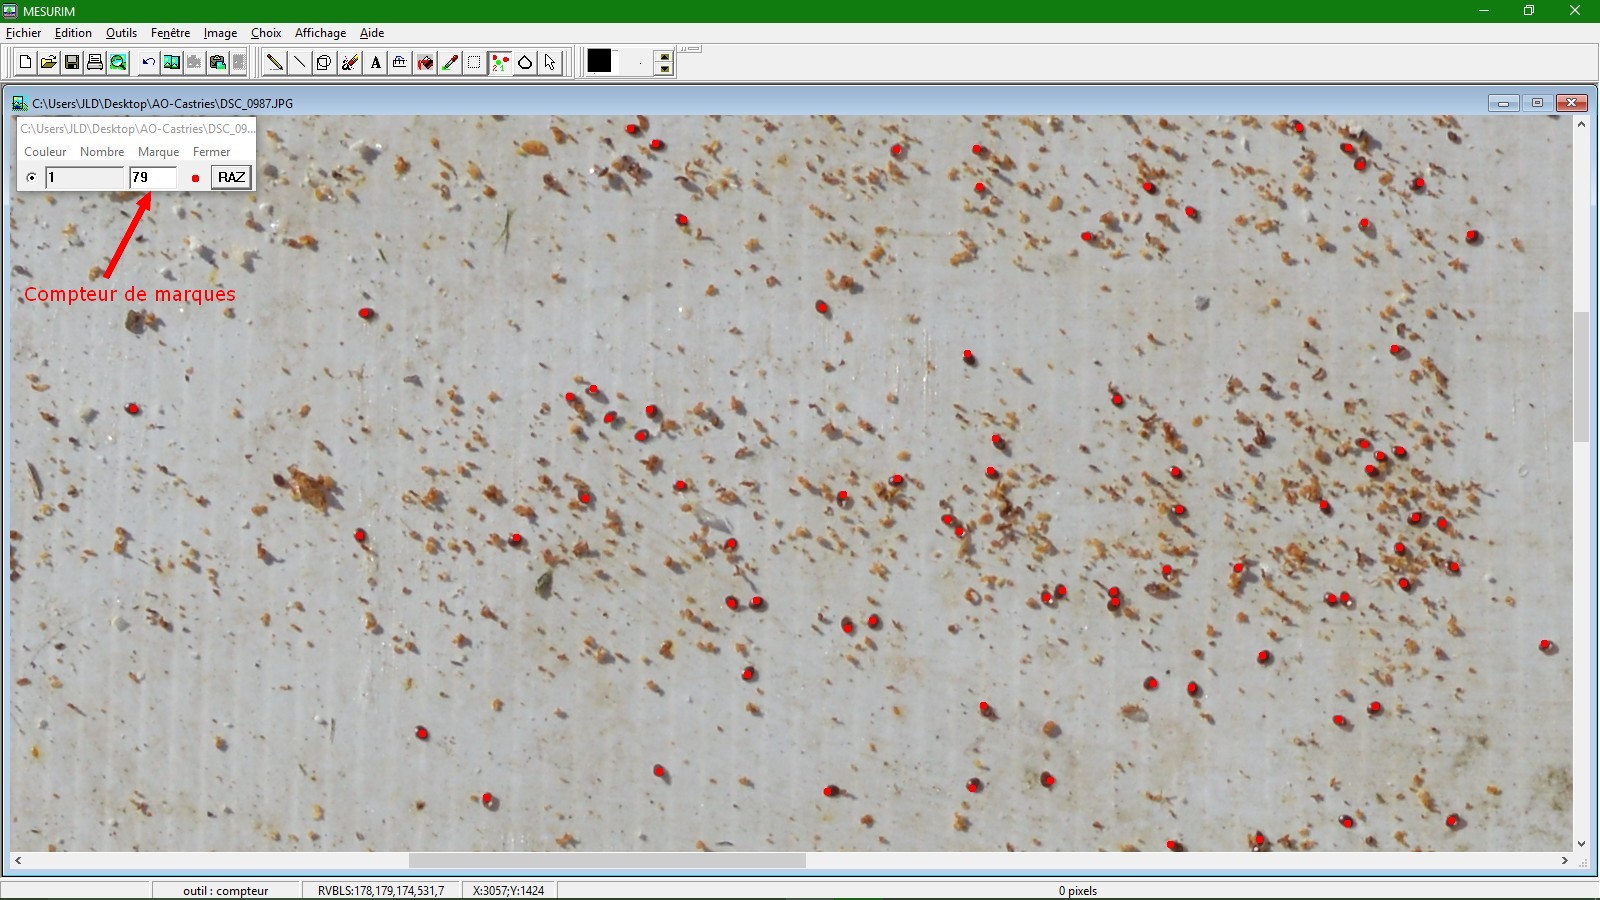The image size is (1600, 900).
Task: Click Fermer in the counter panel
Action: [211, 152]
